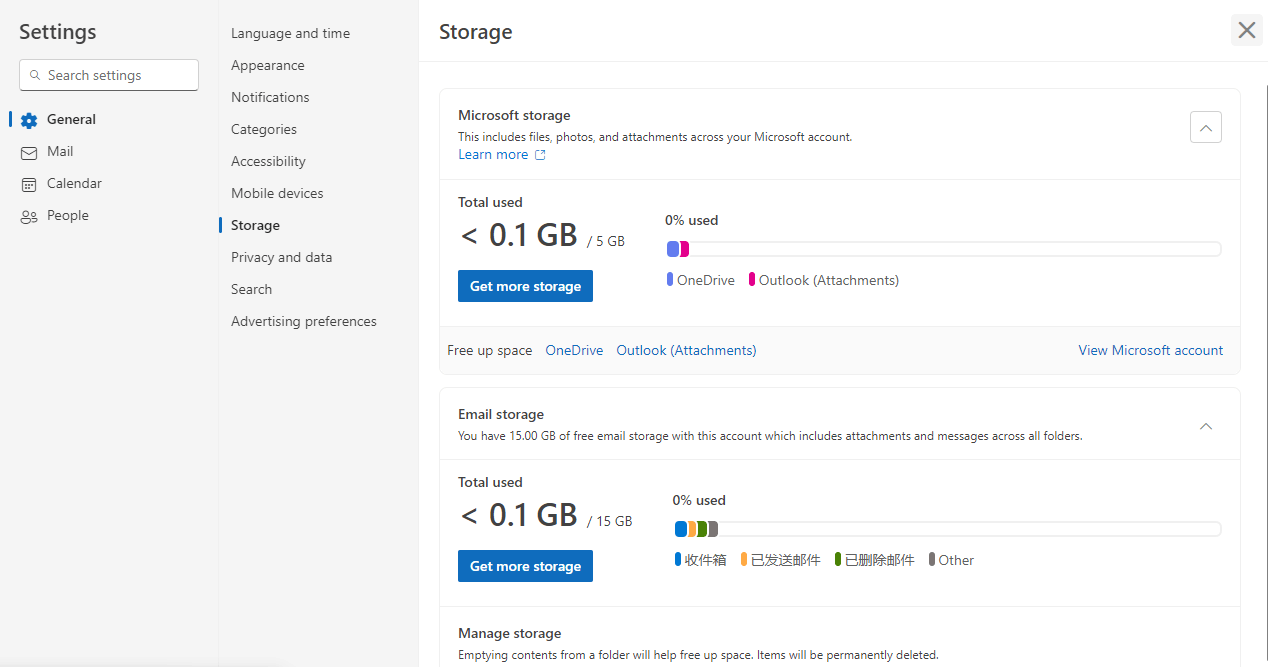Click the People icon in sidebar
Screen dimensions: 1268x667
(29, 216)
